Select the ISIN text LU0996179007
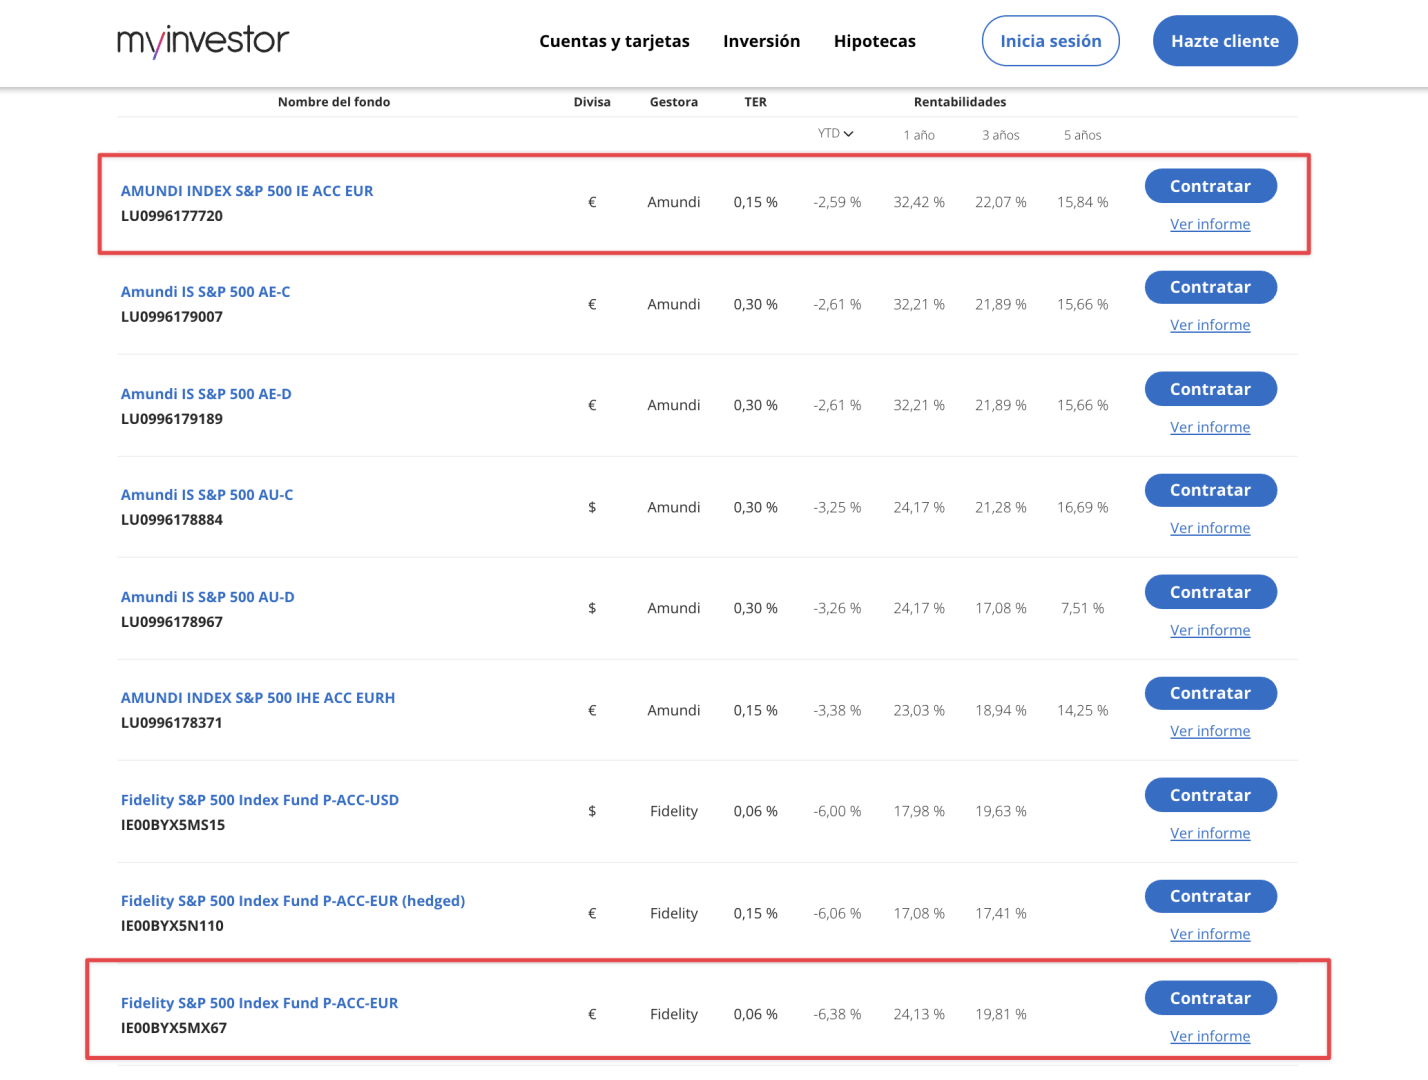 click(x=172, y=317)
